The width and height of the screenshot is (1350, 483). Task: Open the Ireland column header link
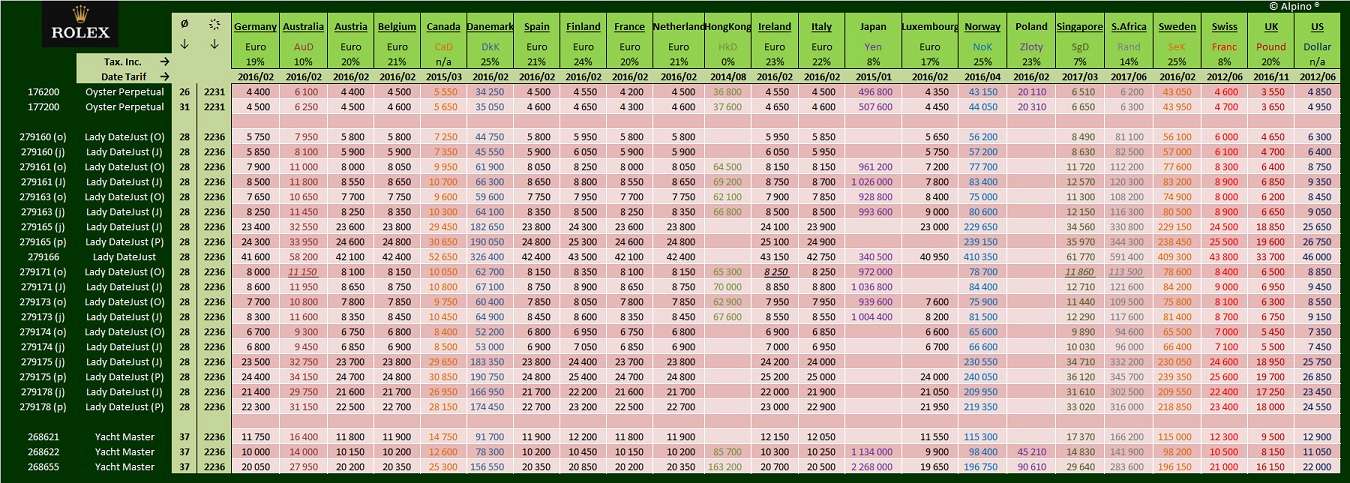pyautogui.click(x=776, y=27)
